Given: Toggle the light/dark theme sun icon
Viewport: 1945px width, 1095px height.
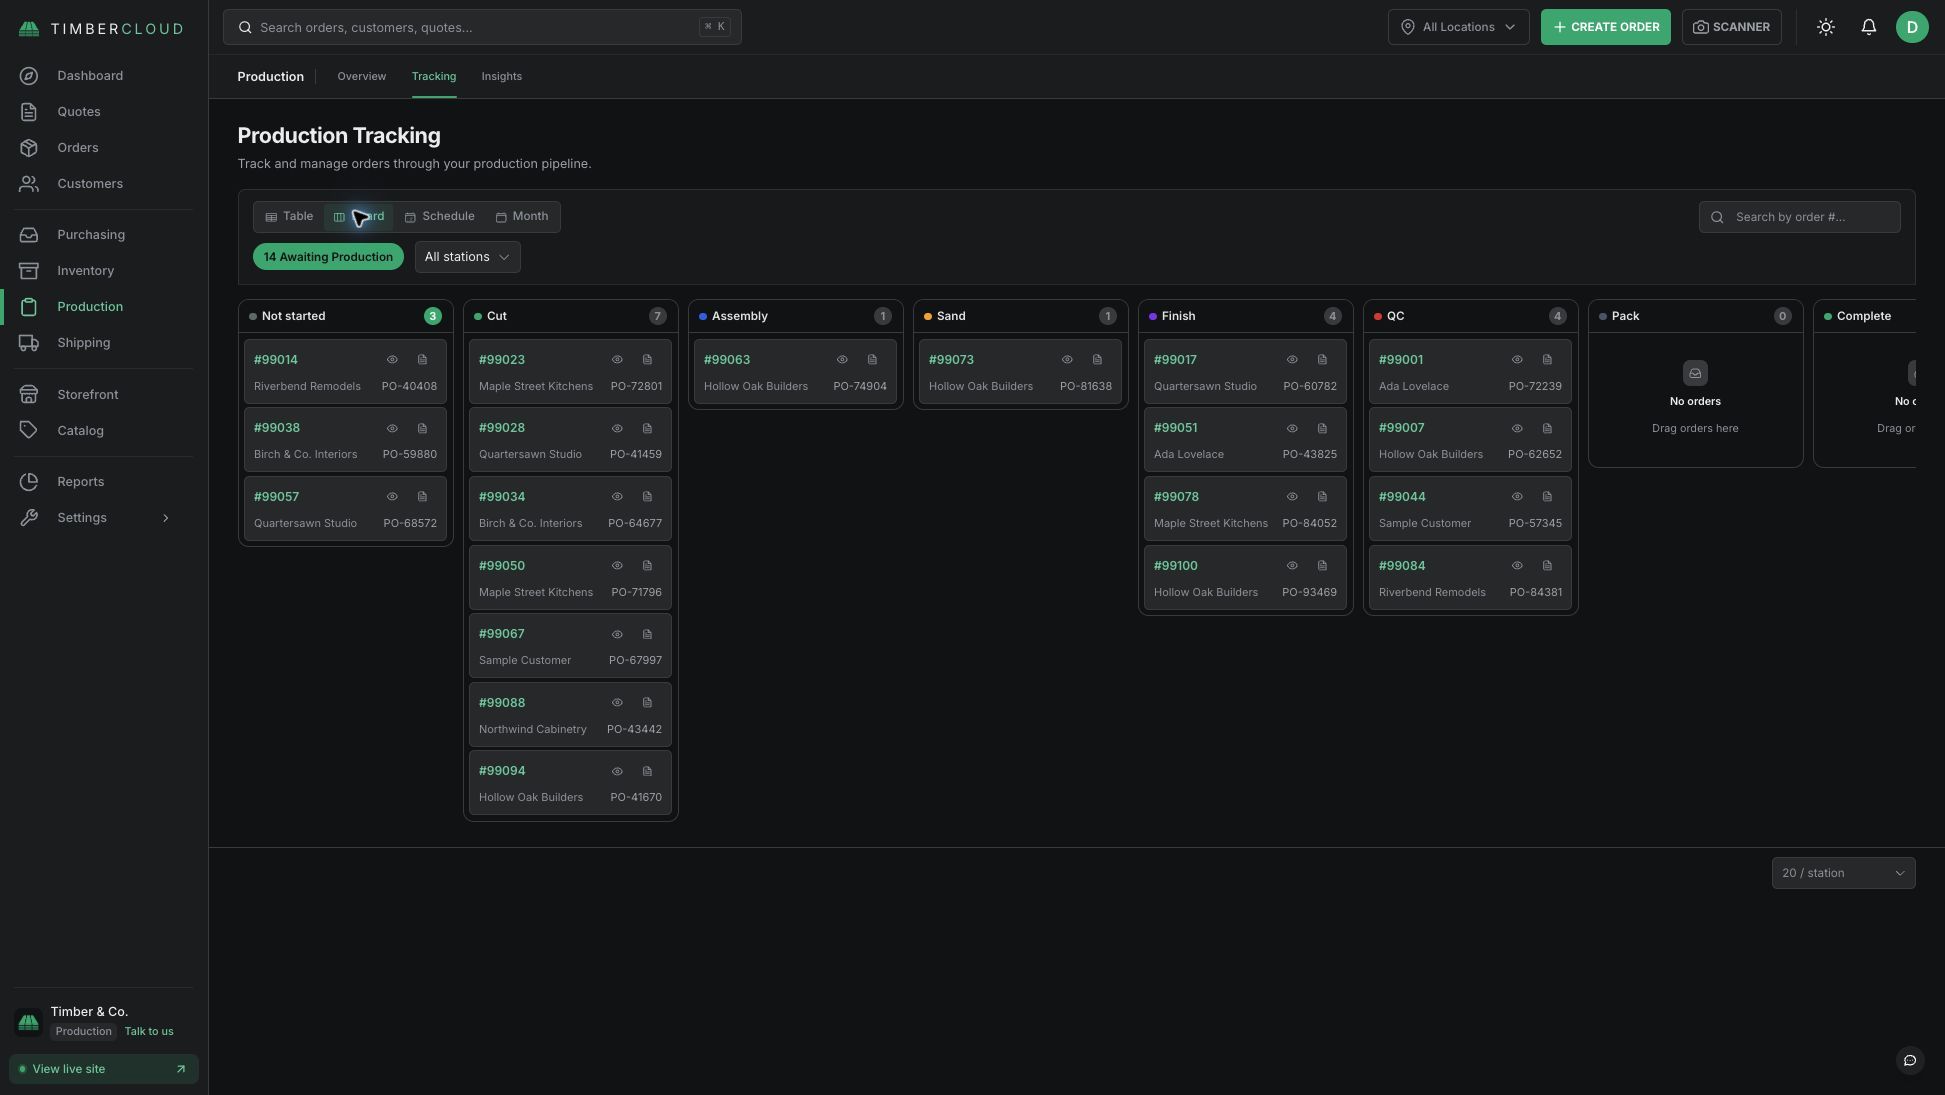Looking at the screenshot, I should (x=1826, y=27).
